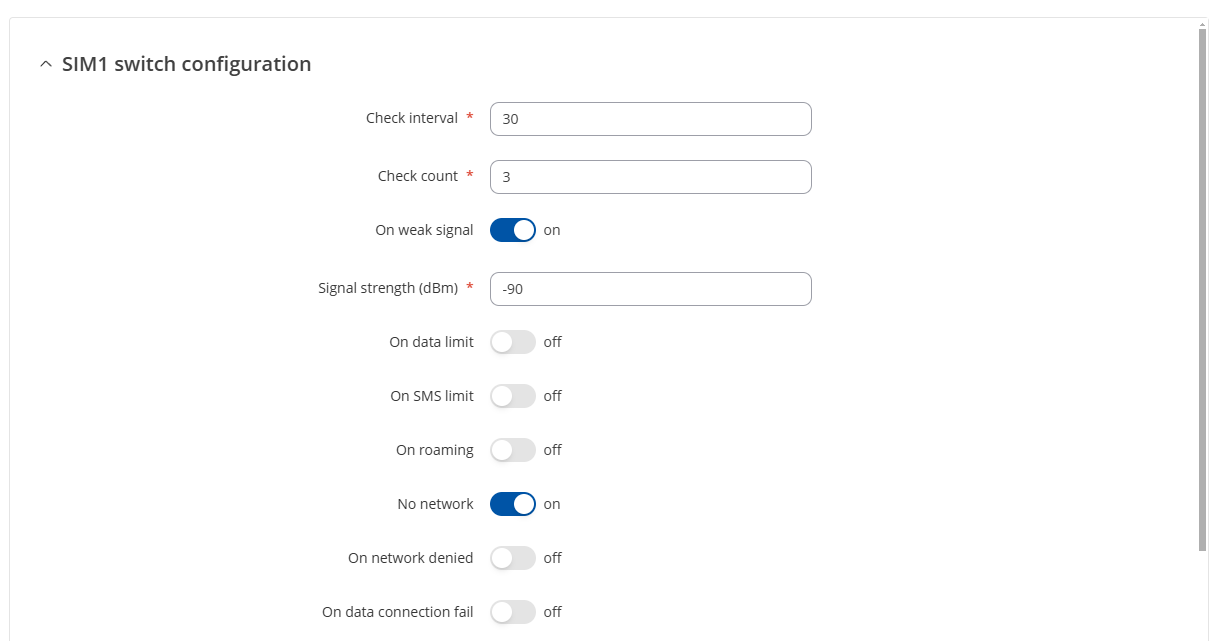
Task: Enable the On roaming switch
Action: coord(513,450)
